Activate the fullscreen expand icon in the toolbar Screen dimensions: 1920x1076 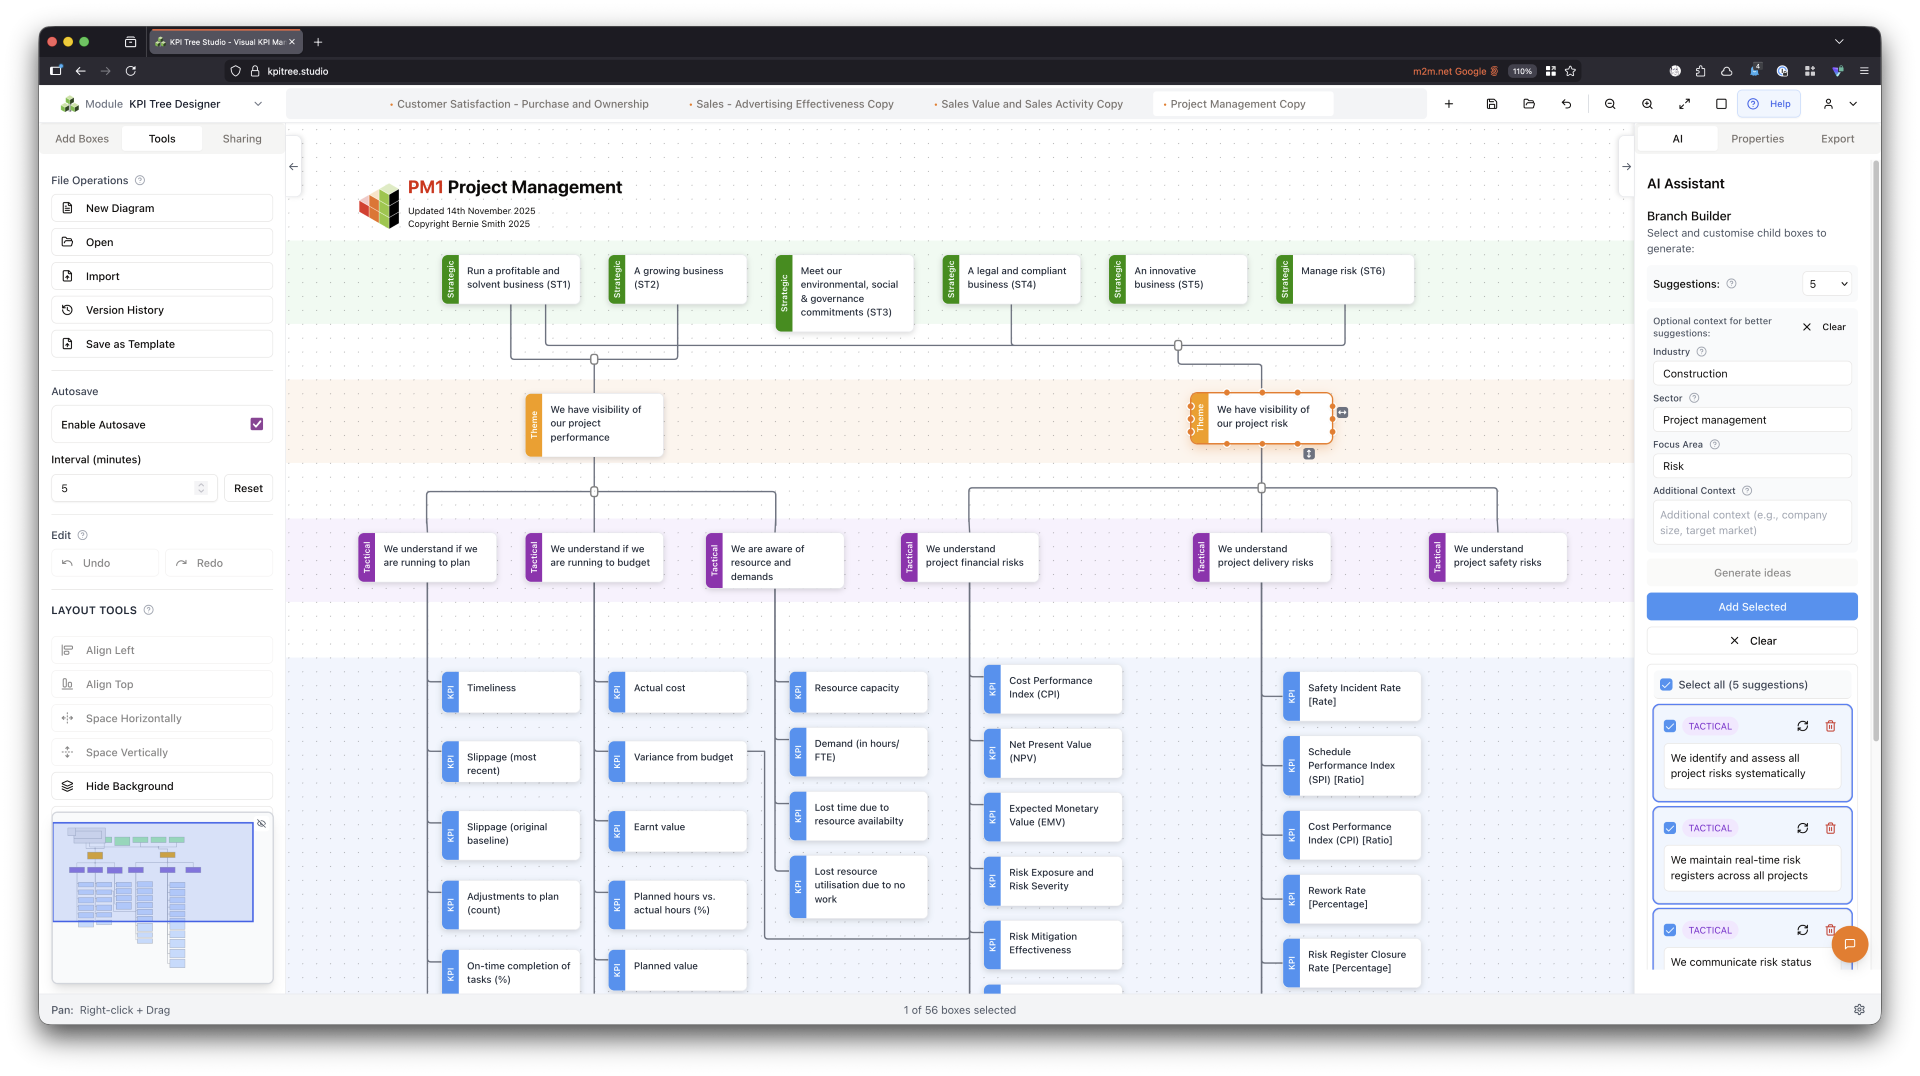[1685, 103]
